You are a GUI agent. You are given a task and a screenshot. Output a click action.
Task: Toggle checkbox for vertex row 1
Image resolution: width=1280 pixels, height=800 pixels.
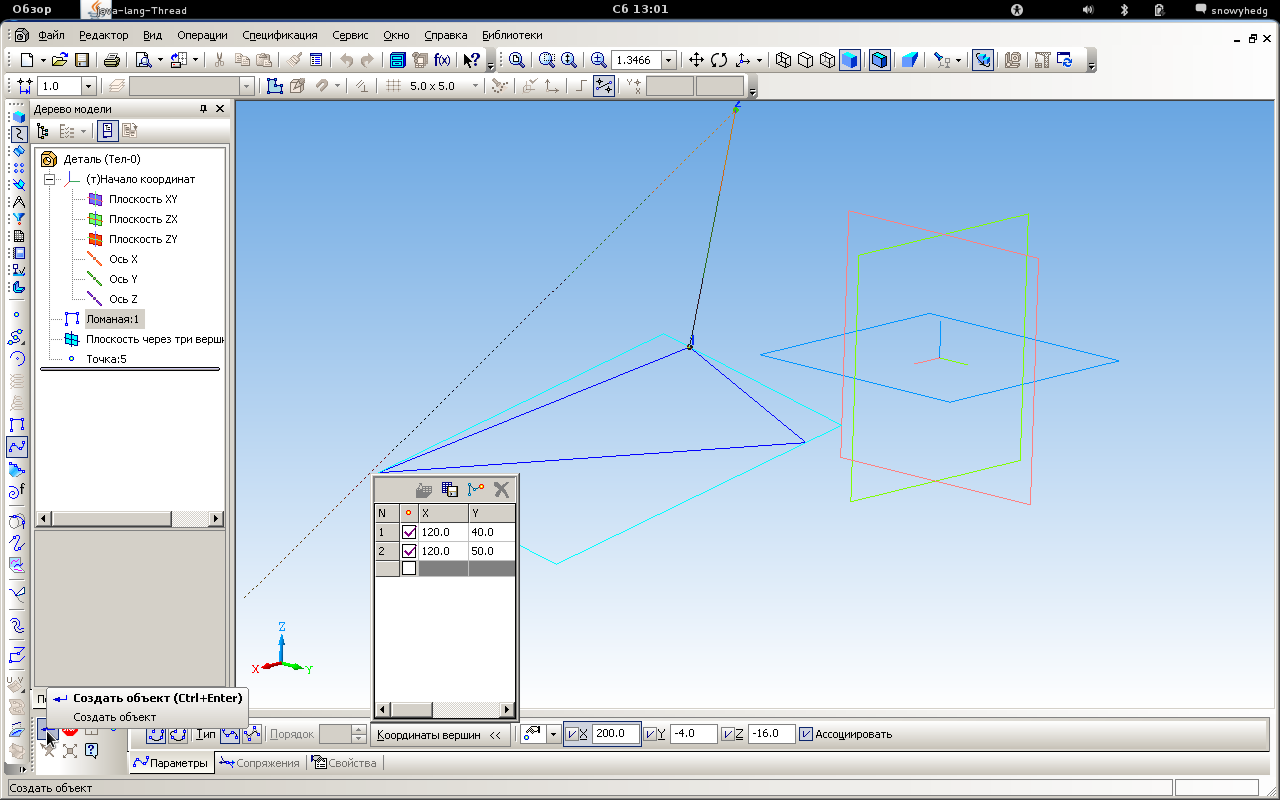click(x=408, y=532)
